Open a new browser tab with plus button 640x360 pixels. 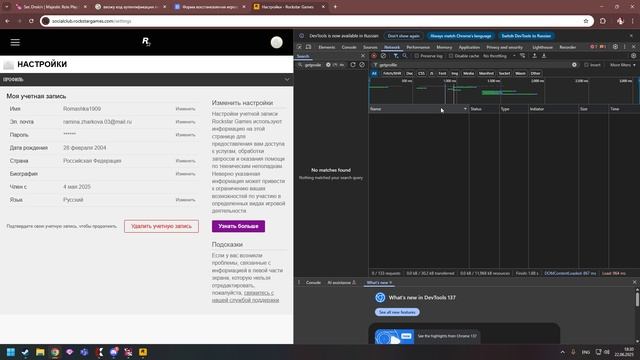click(x=335, y=7)
